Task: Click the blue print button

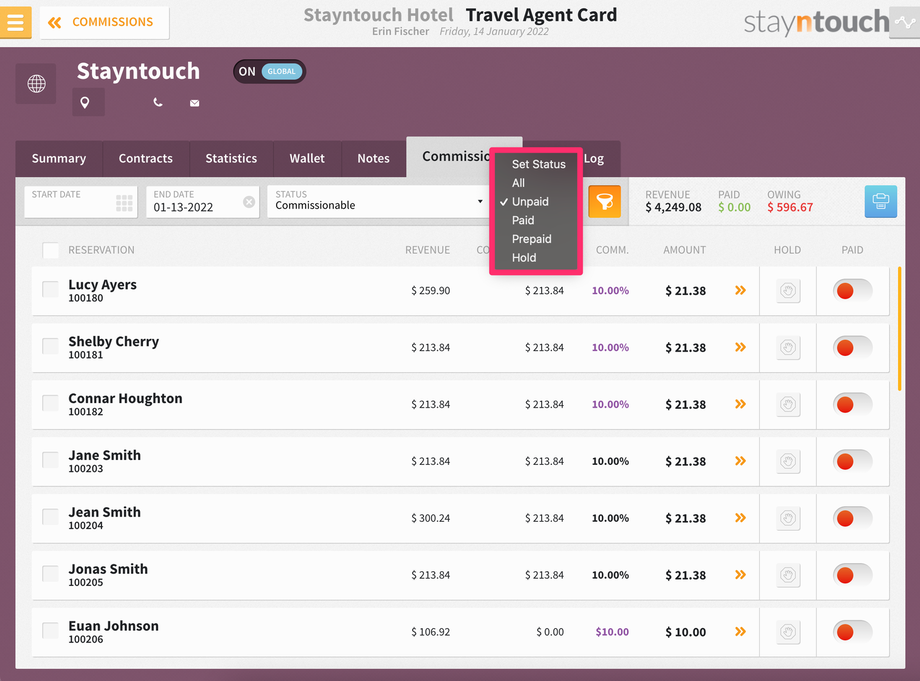Action: (x=881, y=202)
